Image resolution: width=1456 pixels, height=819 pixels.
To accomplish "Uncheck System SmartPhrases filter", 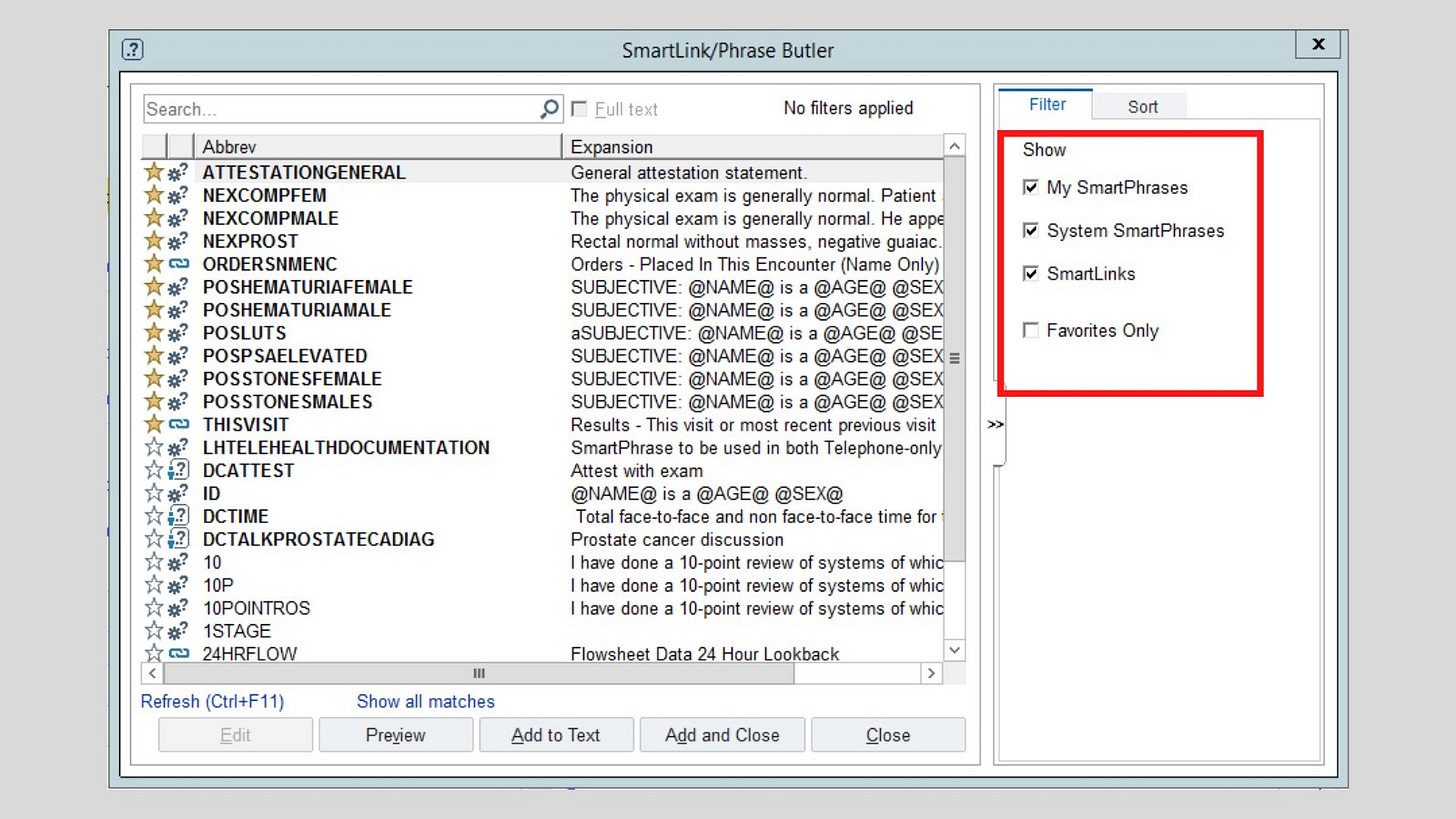I will [x=1031, y=230].
